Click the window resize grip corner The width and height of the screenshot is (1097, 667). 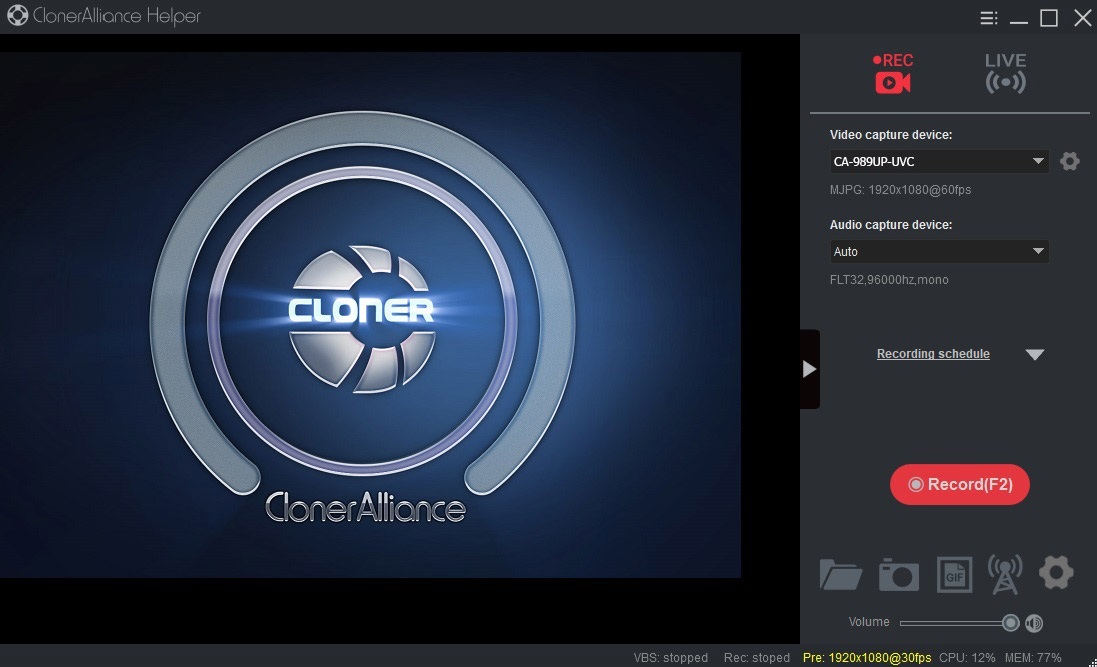click(x=1092, y=662)
